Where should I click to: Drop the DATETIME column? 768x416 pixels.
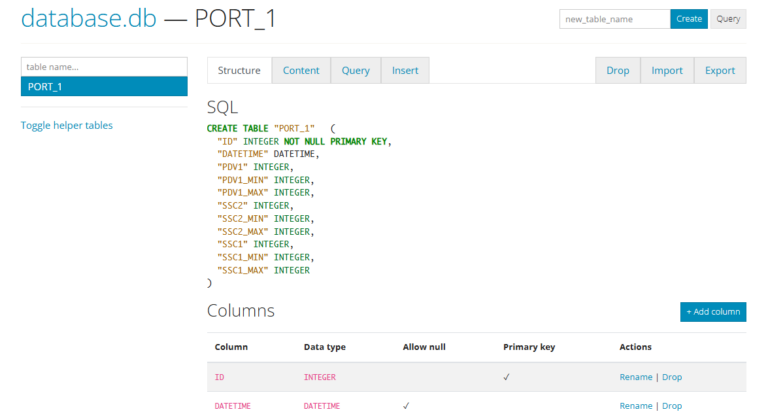pos(672,406)
